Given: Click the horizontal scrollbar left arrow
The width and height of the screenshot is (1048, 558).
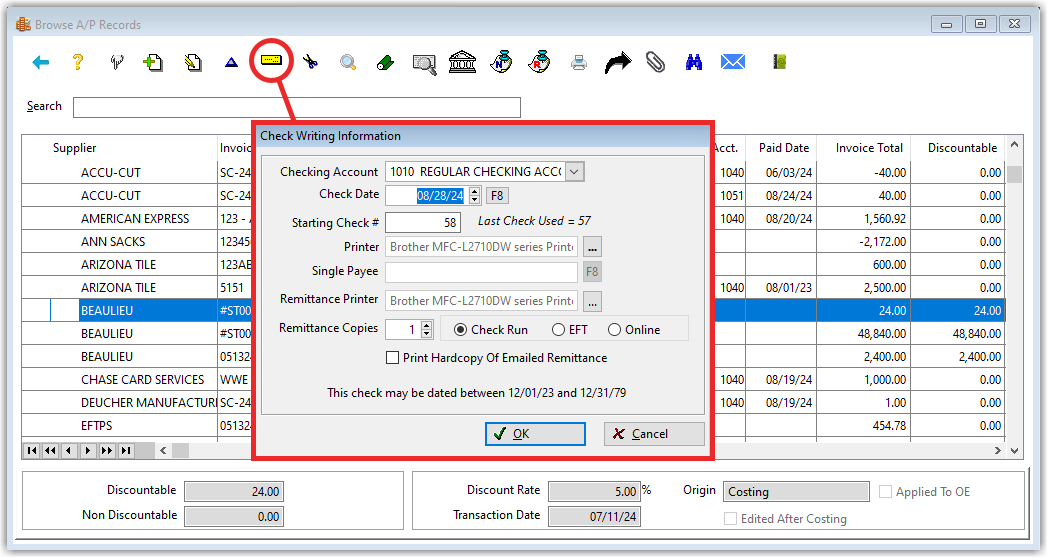Looking at the screenshot, I should click(163, 450).
